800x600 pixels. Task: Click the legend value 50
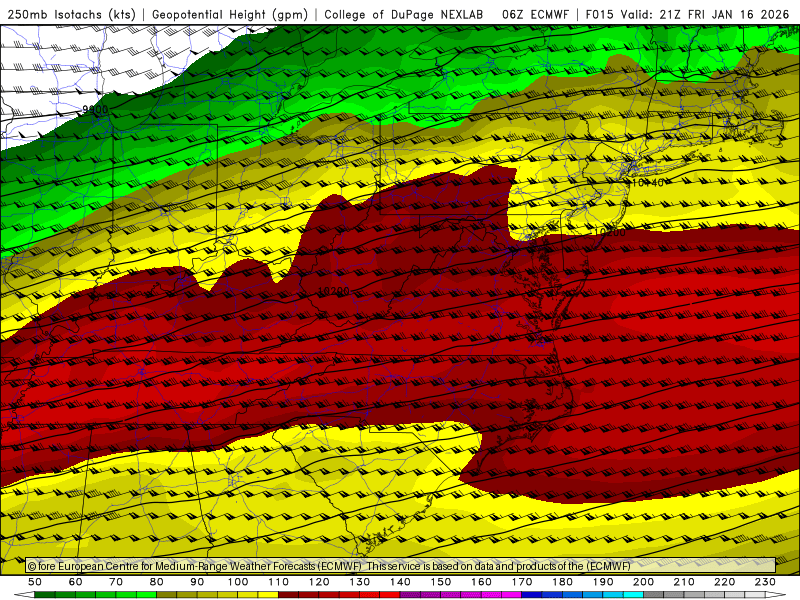coord(35,582)
